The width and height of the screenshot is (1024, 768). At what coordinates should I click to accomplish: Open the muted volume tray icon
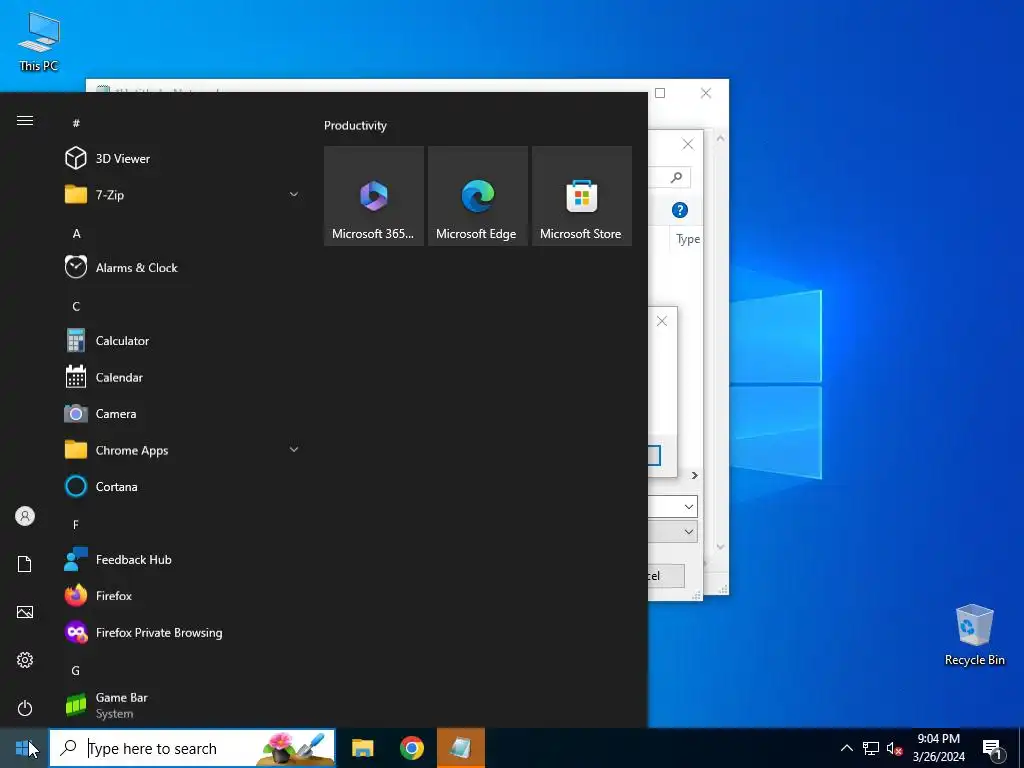(894, 748)
